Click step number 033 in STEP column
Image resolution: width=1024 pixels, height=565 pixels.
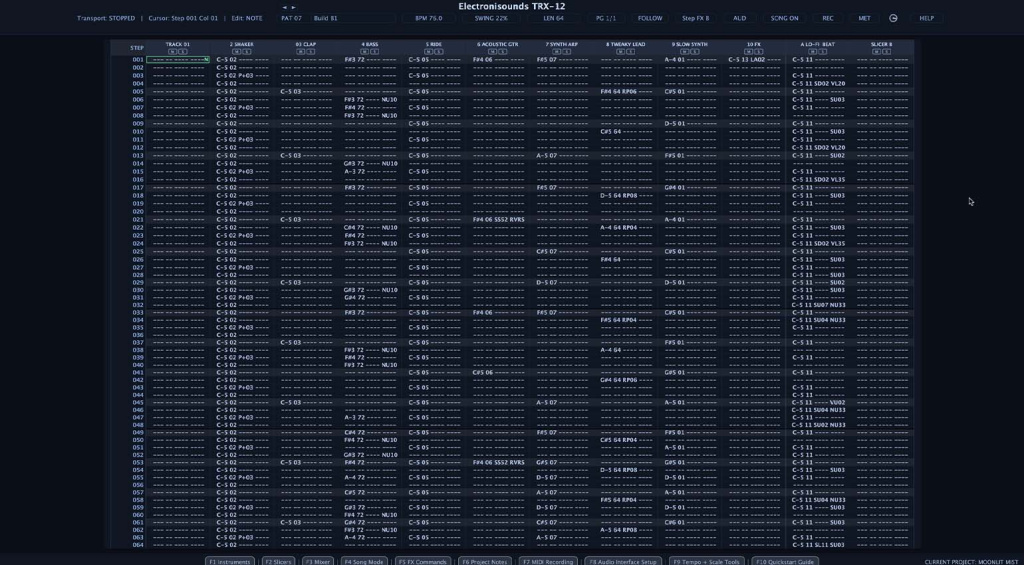click(x=138, y=312)
